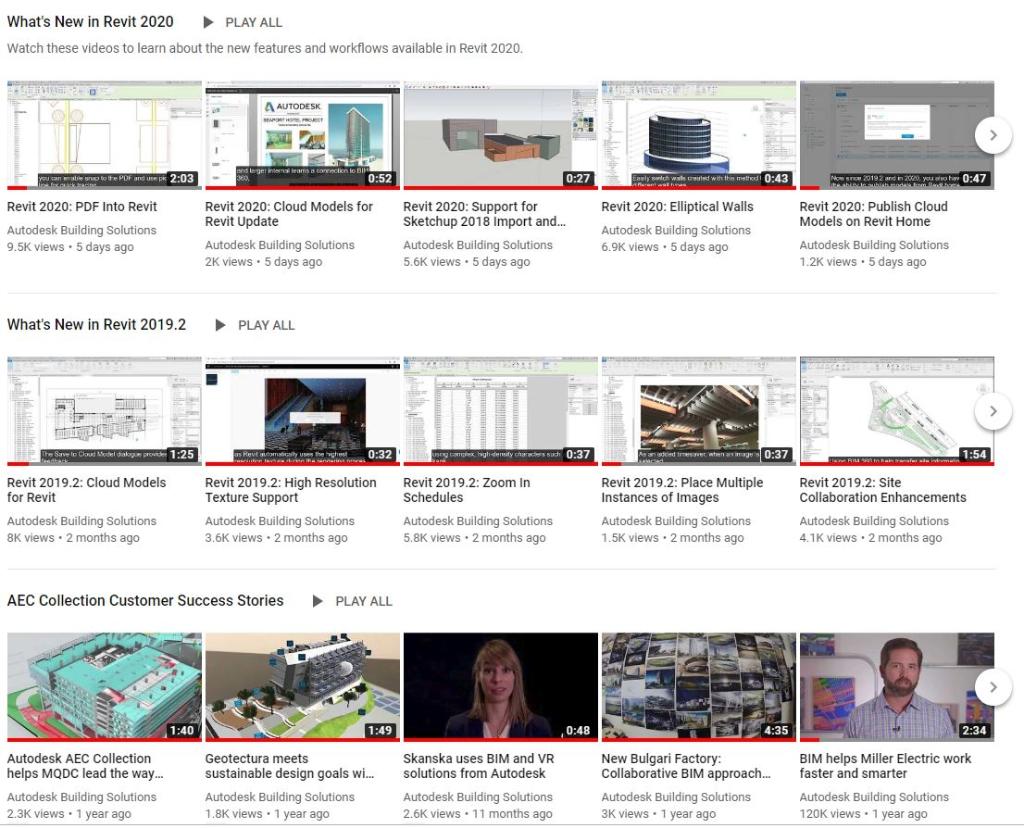
Task: Open Geotectura sustainable design video thumbnail
Action: (x=302, y=687)
